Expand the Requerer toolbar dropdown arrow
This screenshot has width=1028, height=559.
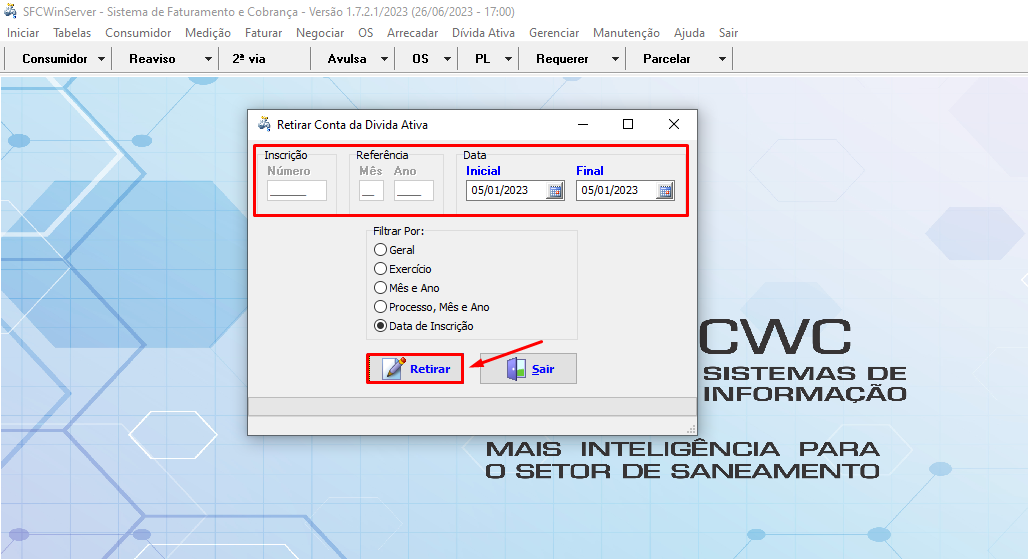615,59
